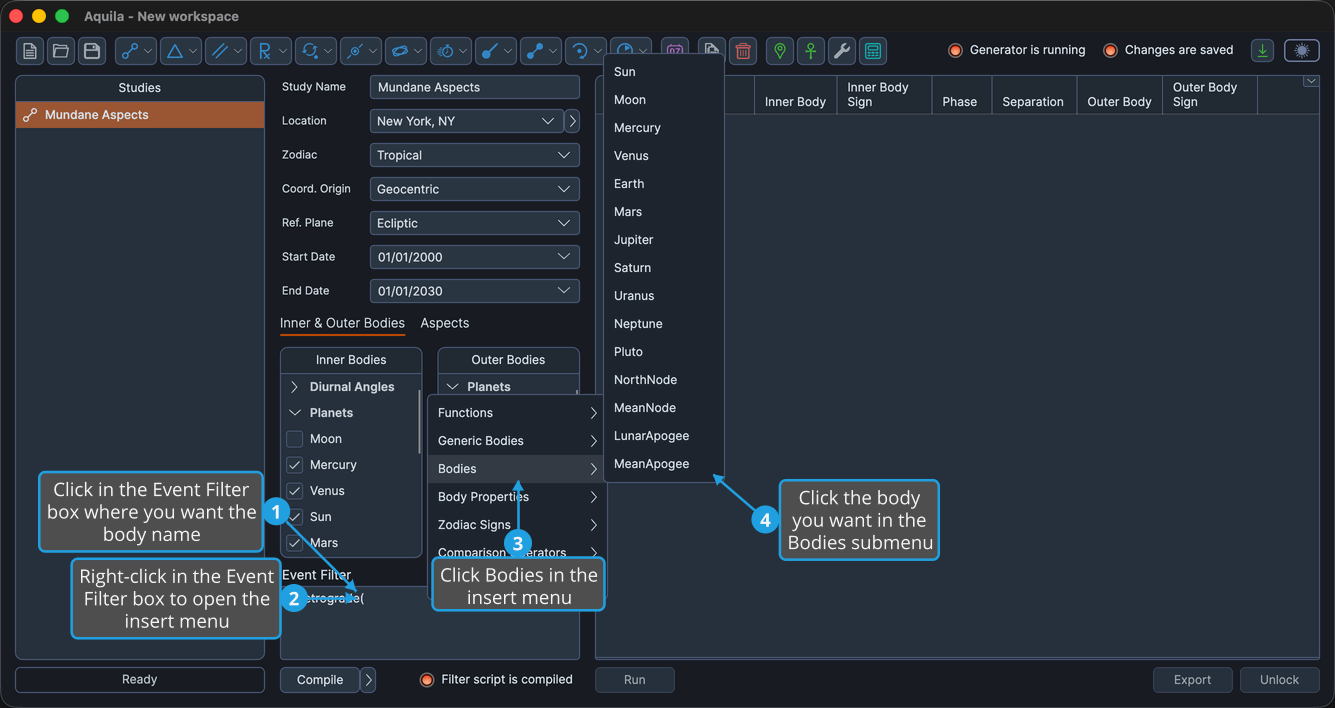
Task: Open the Zodiac Signs submenu
Action: [517, 525]
